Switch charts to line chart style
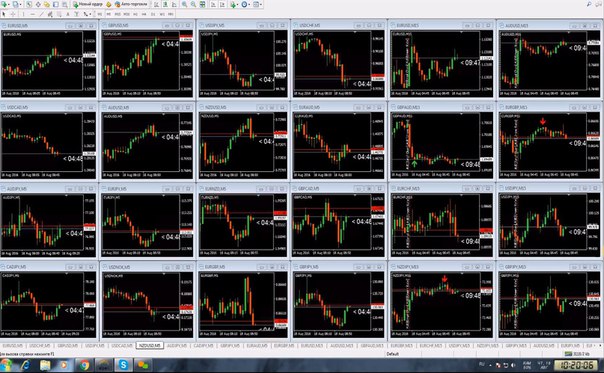604x373 pixels. click(174, 5)
